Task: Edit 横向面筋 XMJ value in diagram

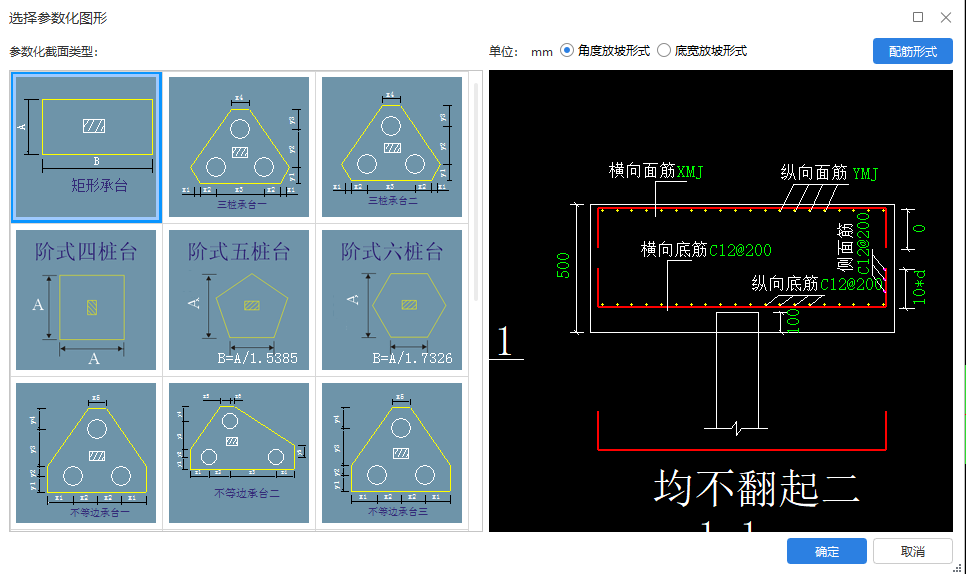Action: click(690, 172)
